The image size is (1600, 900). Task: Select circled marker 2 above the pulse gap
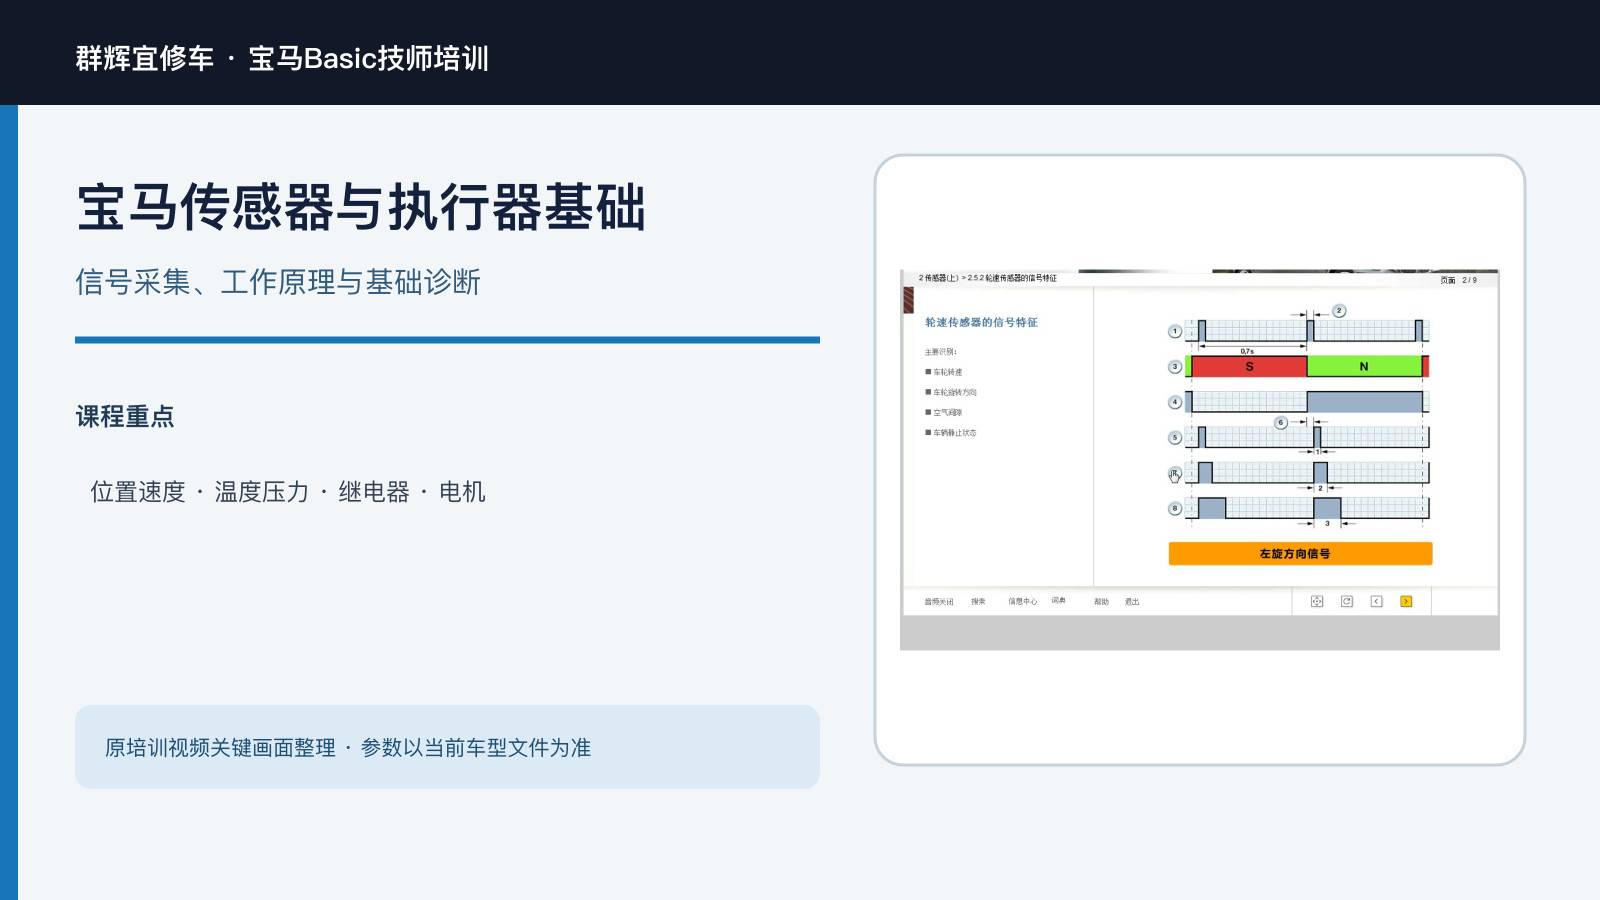pos(1339,311)
